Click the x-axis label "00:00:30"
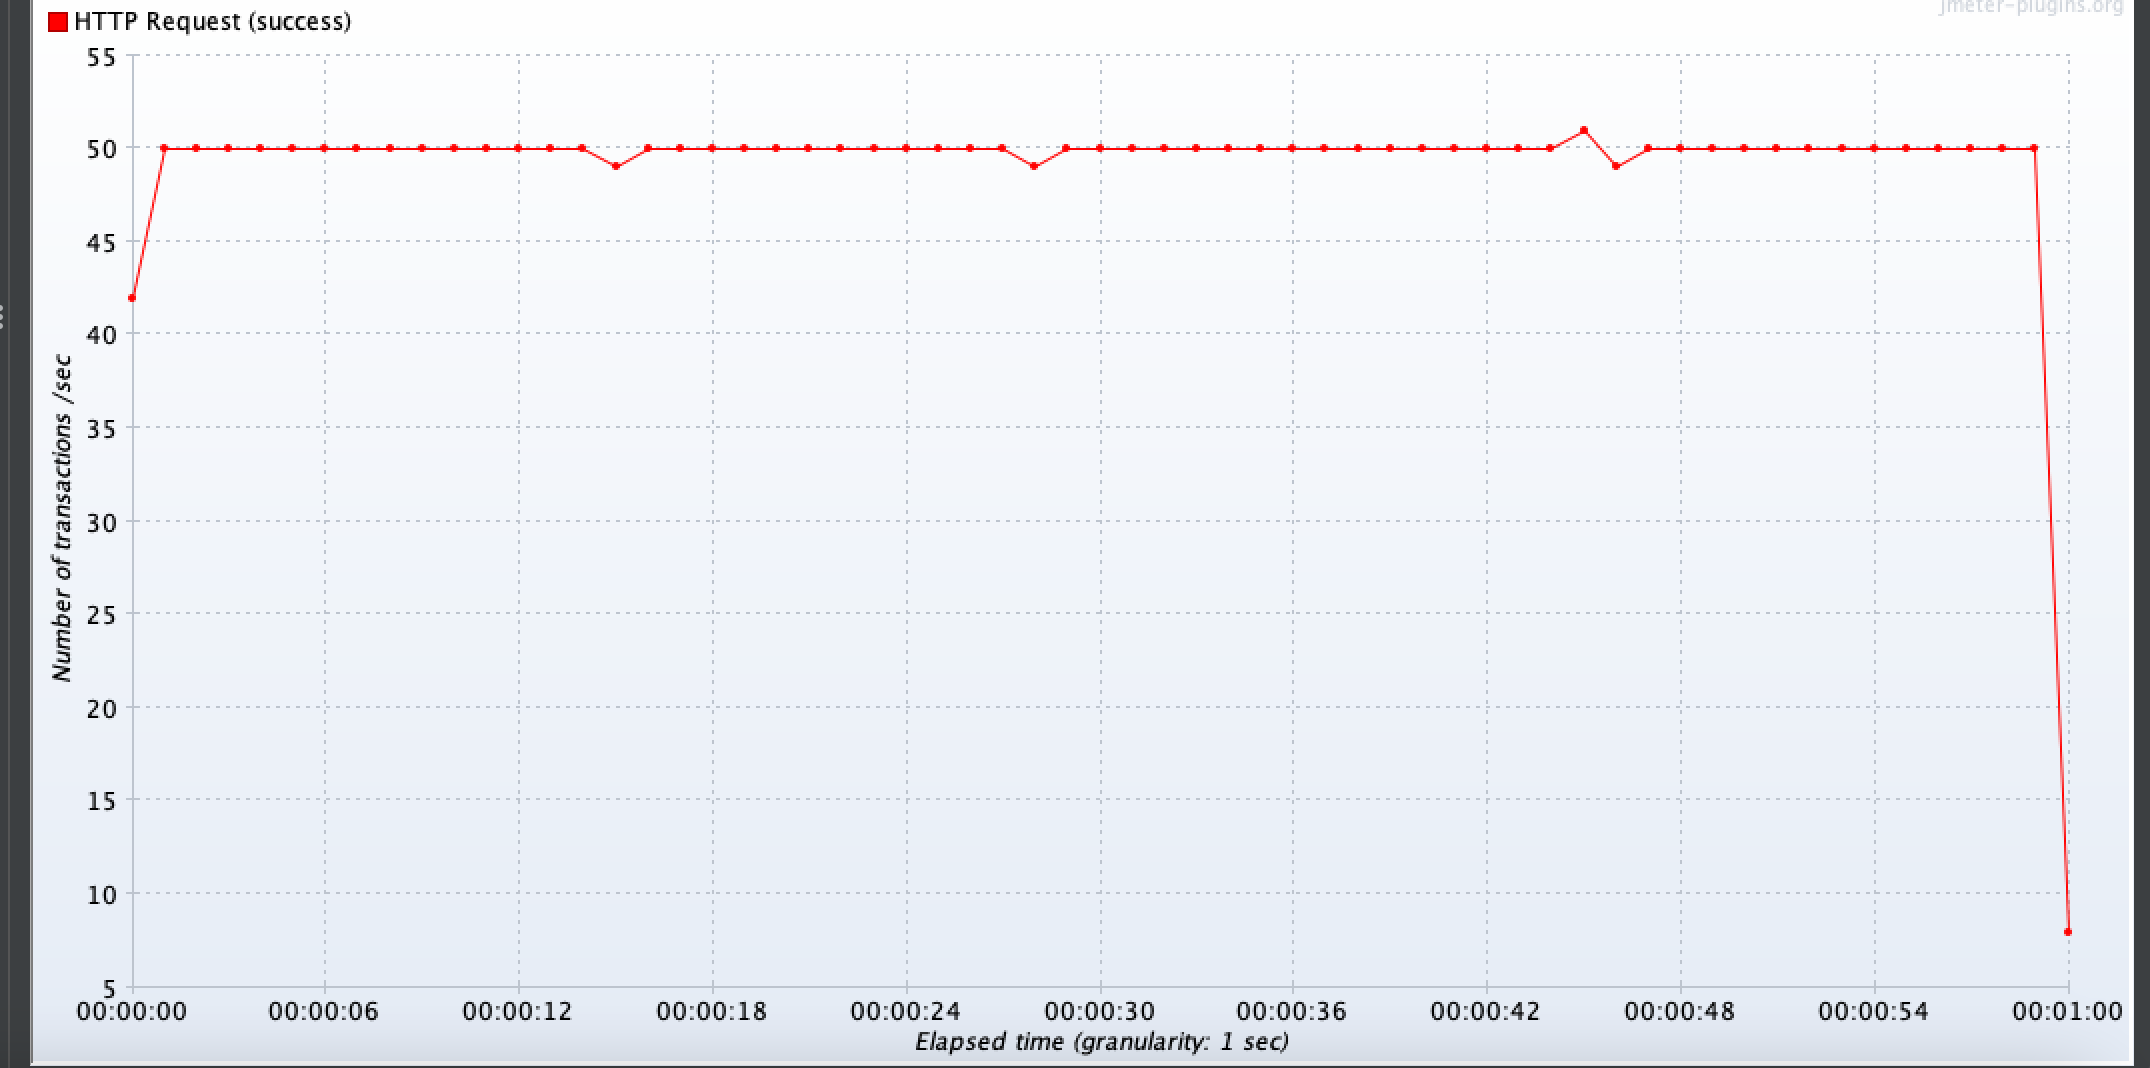The image size is (2150, 1068). (1100, 1011)
